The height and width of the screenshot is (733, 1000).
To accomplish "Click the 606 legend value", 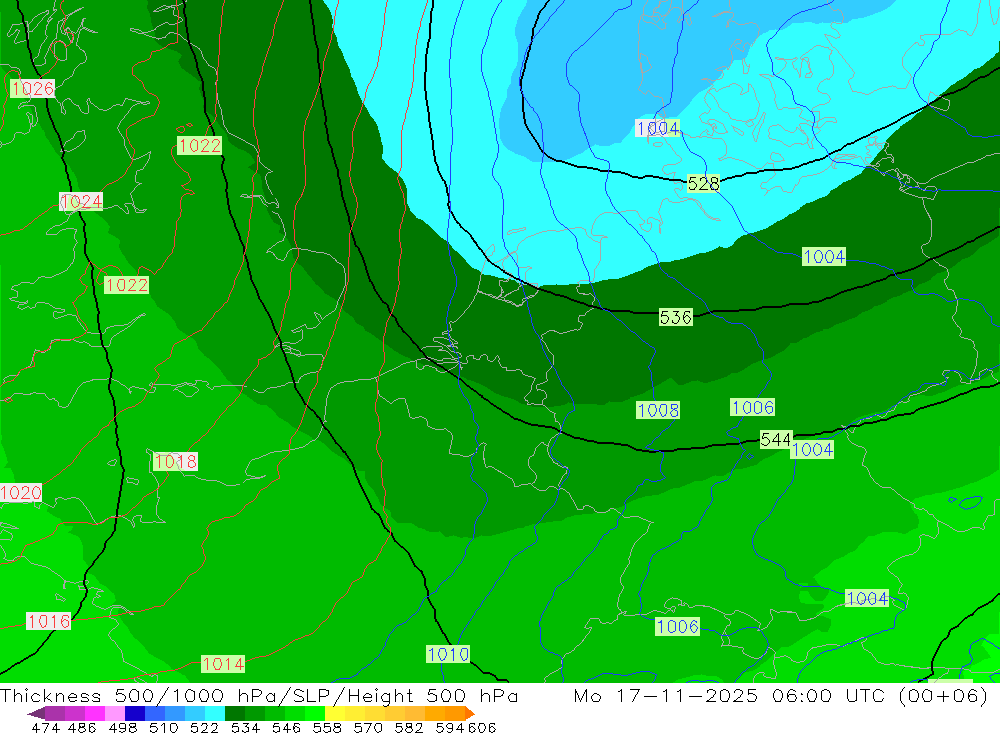I will tap(482, 727).
